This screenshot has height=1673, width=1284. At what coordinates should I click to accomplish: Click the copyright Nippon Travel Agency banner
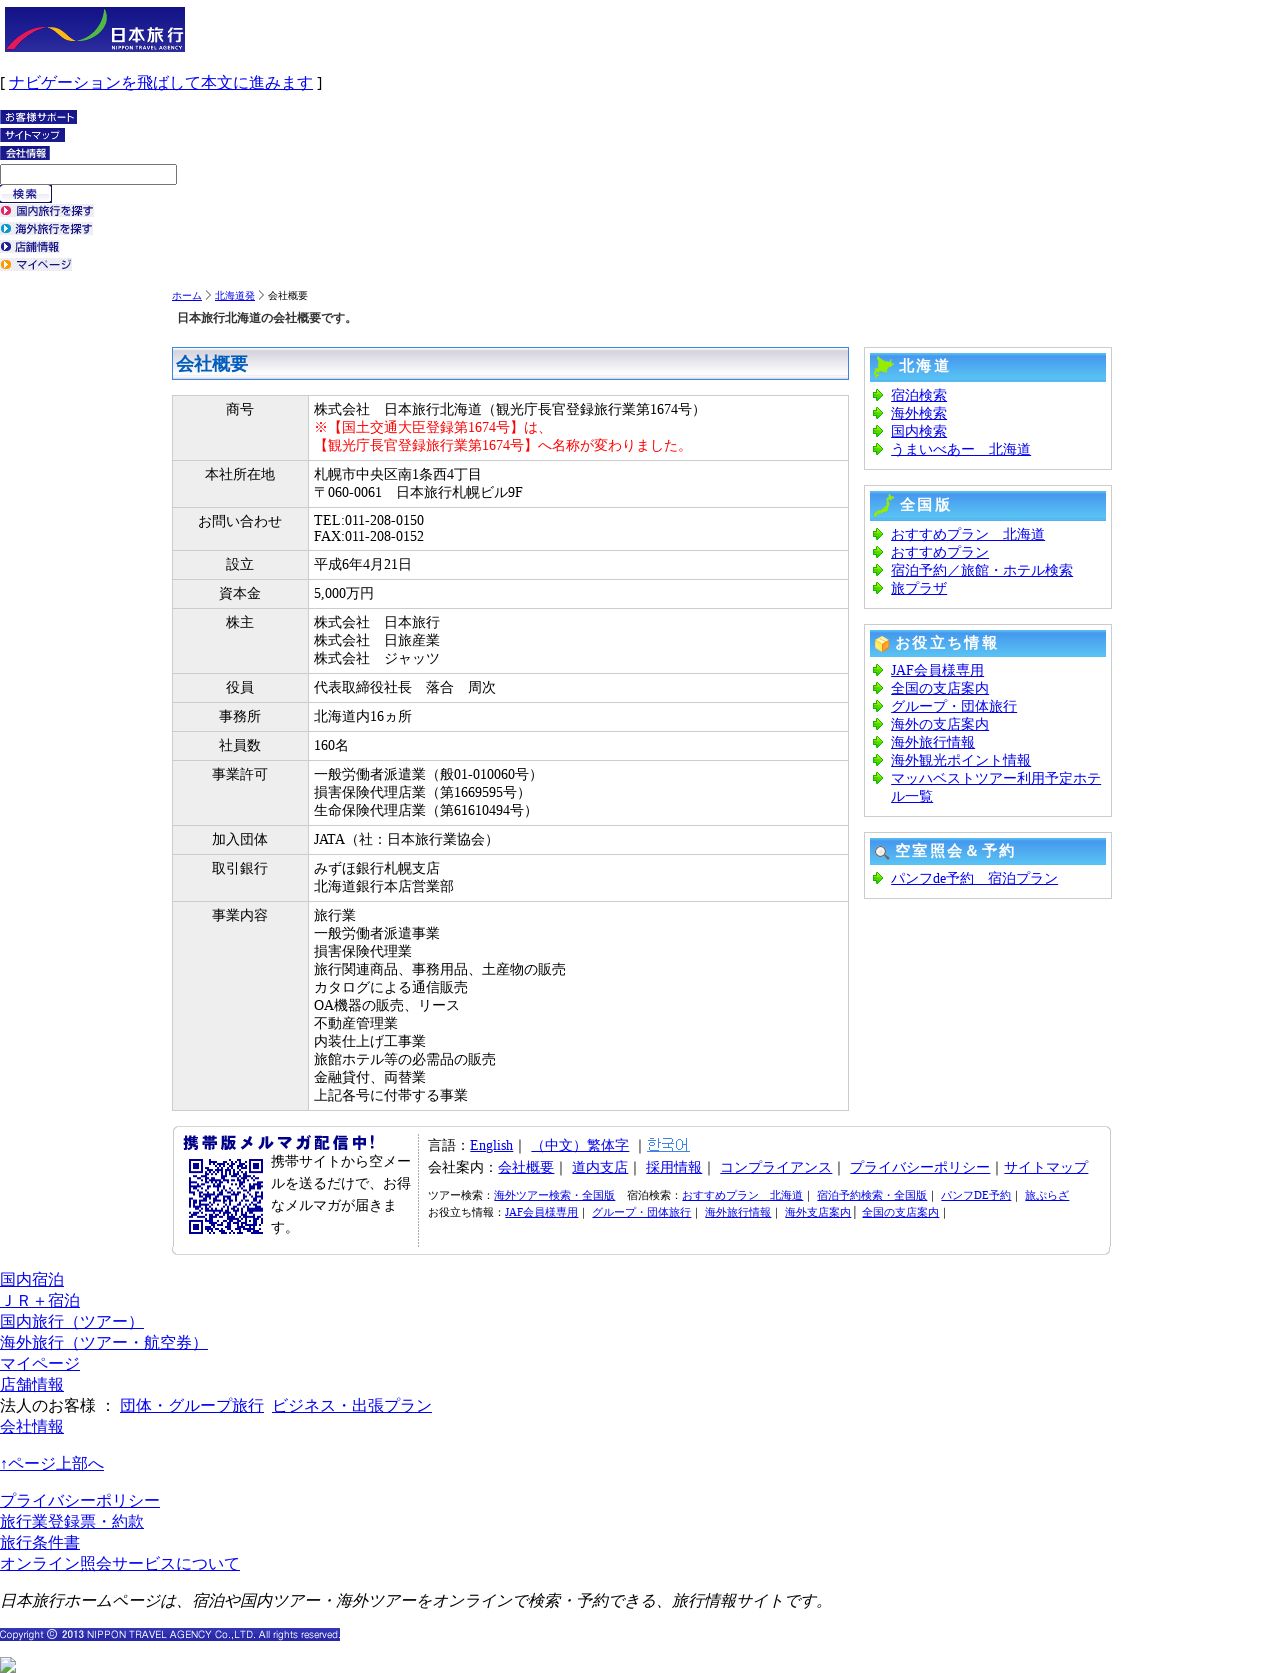(x=170, y=1634)
